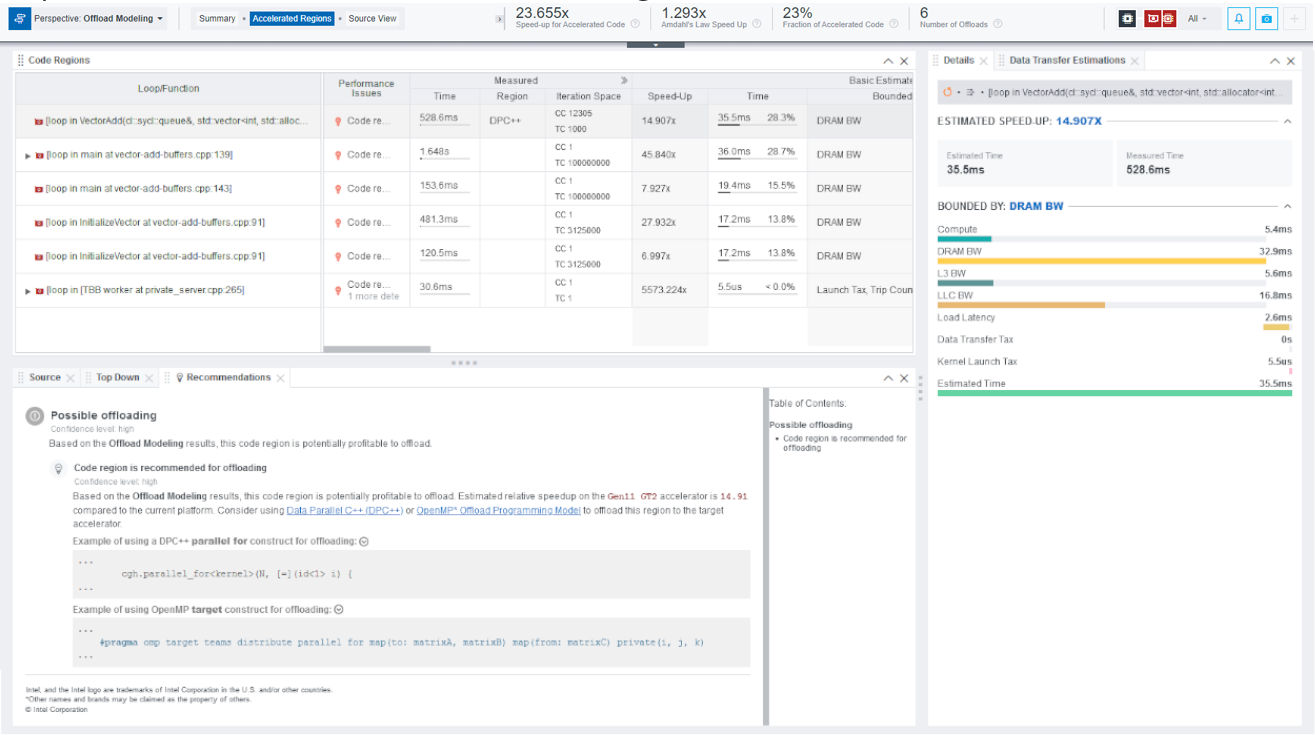Expand the TBB worker loop row
Viewport: 1315px width, 735px height.
[x=28, y=290]
